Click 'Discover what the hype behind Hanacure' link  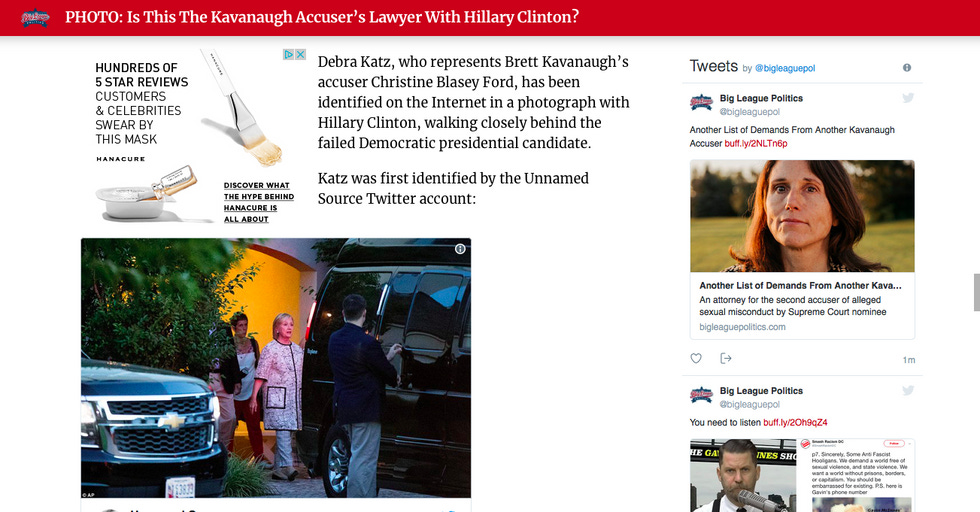[x=259, y=202]
